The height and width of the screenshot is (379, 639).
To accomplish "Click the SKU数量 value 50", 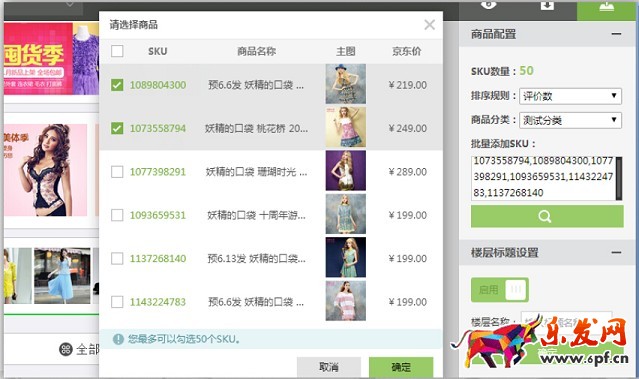I will 526,71.
